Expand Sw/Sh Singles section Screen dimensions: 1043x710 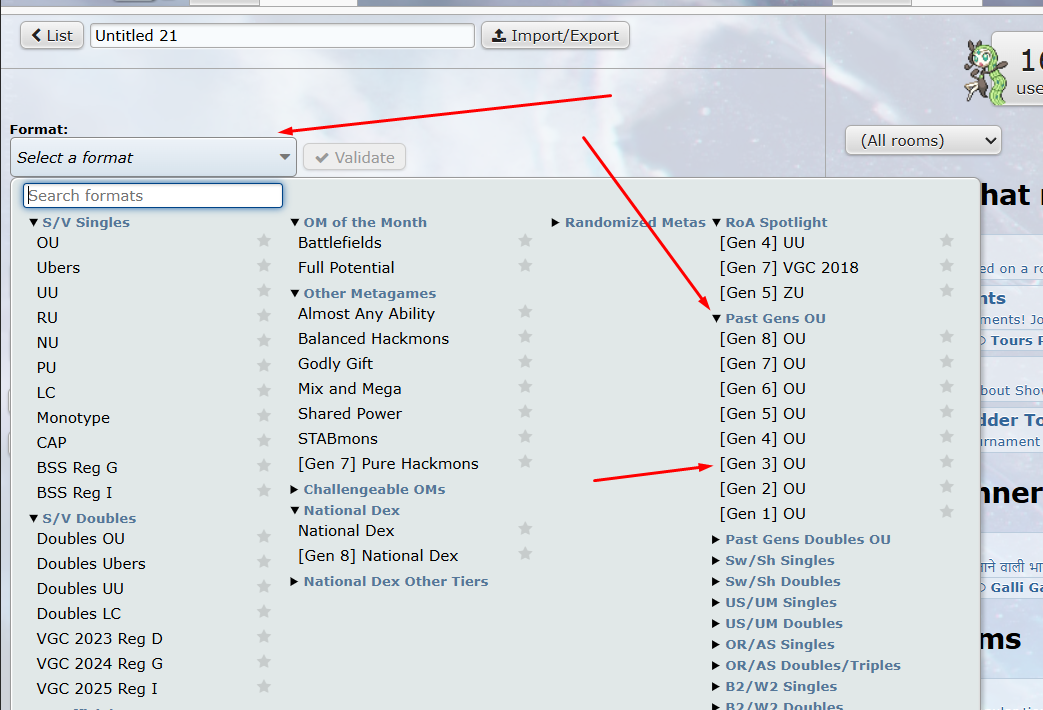[x=773, y=560]
